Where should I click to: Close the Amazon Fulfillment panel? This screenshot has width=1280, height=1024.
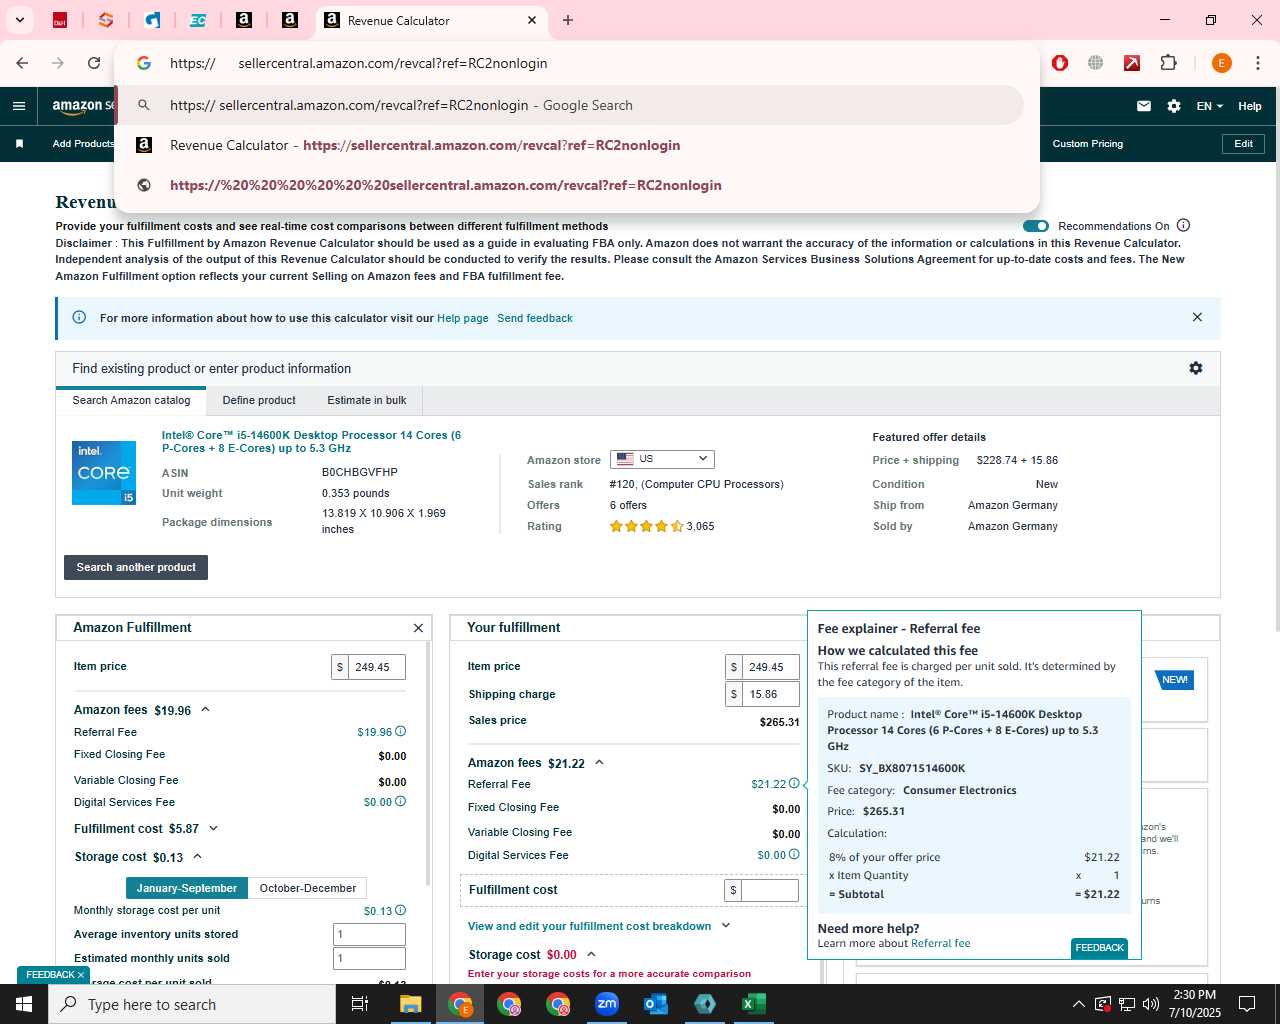[x=418, y=628]
